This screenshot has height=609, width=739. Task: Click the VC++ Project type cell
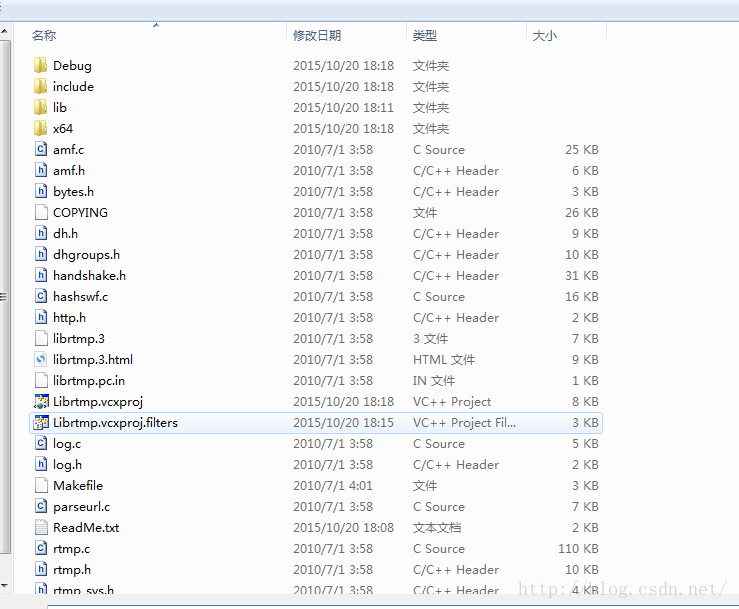(452, 402)
